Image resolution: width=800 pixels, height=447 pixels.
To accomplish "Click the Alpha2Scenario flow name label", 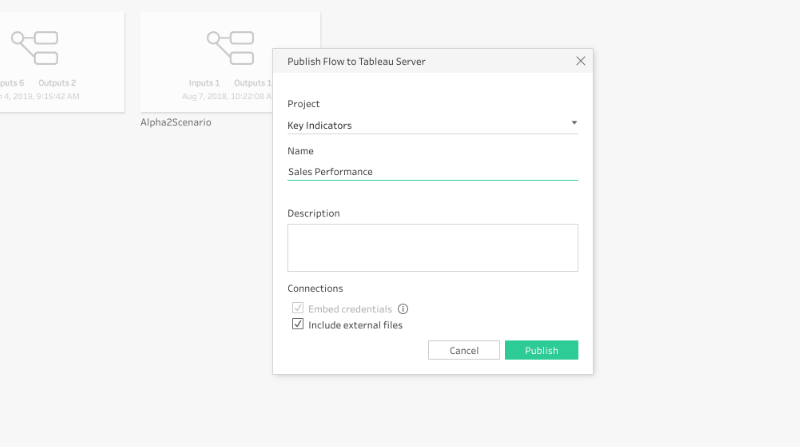I will tap(176, 122).
